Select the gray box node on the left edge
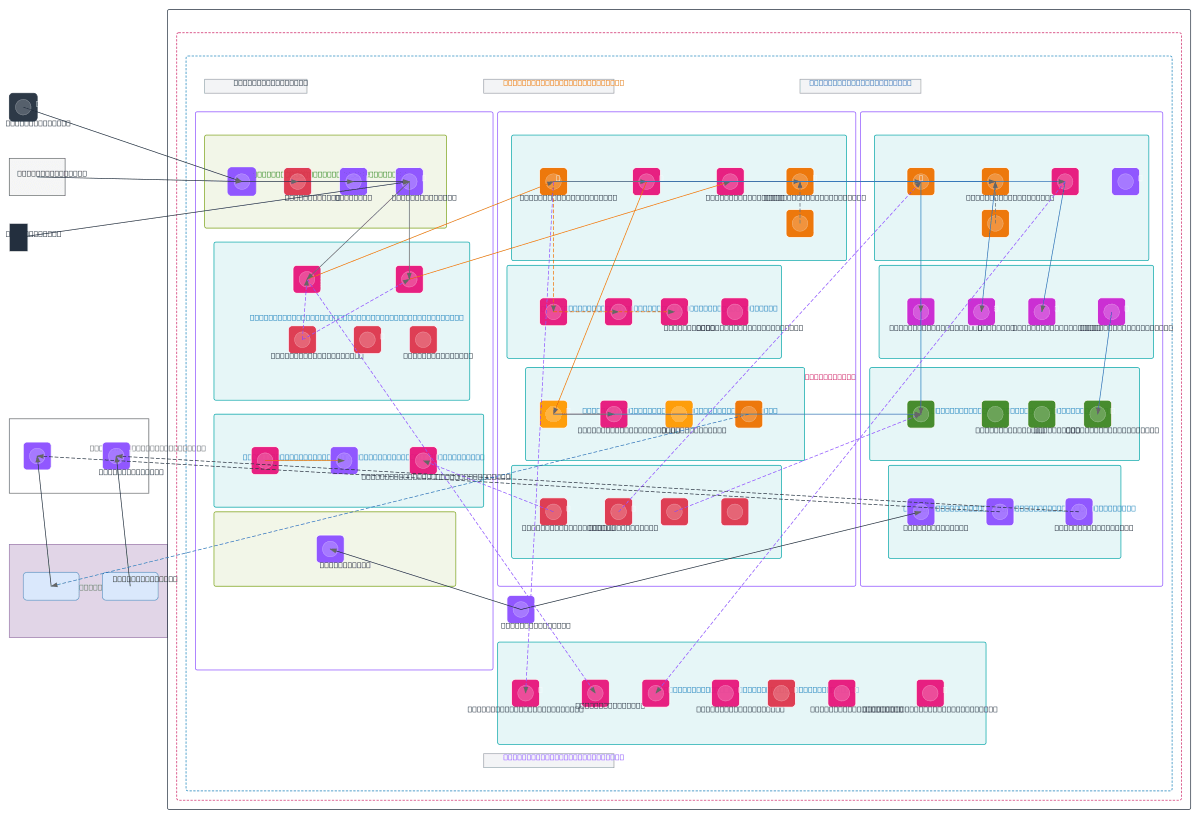The height and width of the screenshot is (819, 1200). pyautogui.click(x=37, y=177)
